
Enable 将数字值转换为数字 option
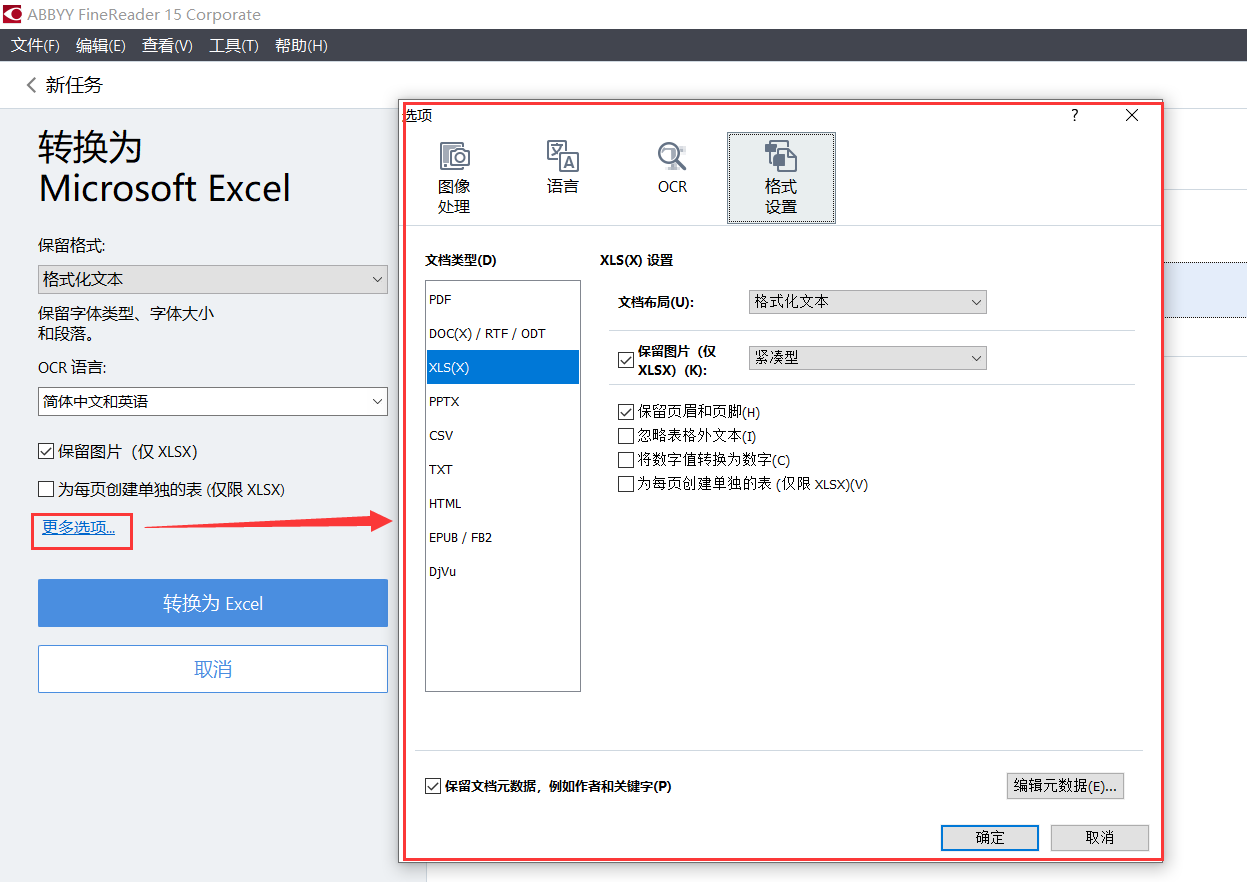pos(625,460)
